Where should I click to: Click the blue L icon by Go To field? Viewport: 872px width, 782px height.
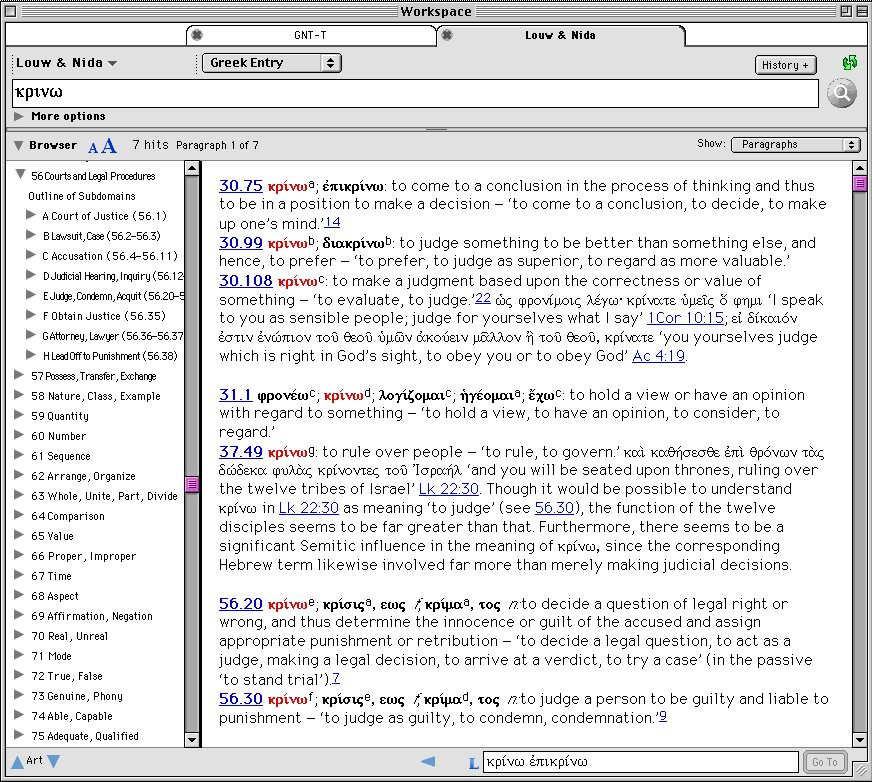click(x=473, y=763)
